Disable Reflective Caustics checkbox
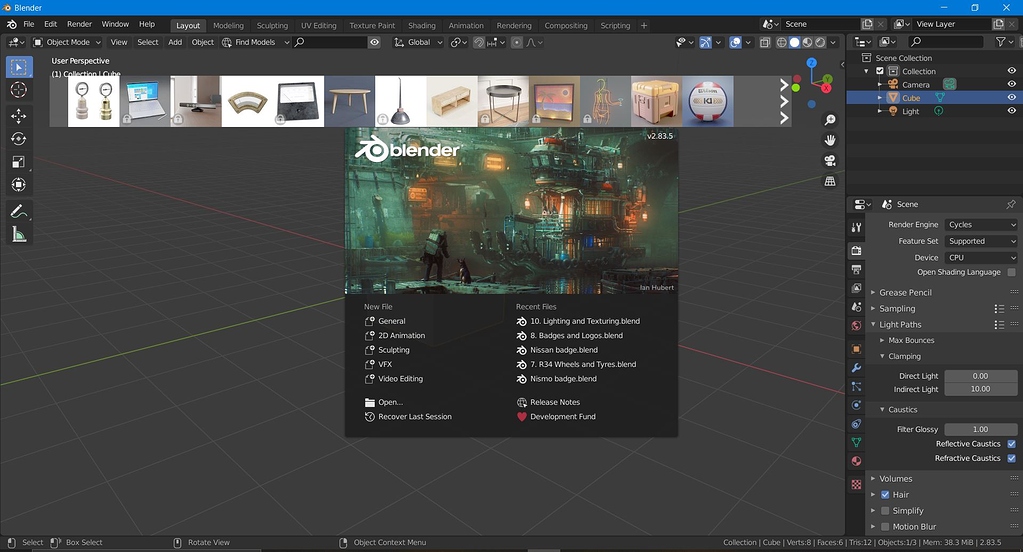This screenshot has width=1023, height=552. pos(1011,444)
